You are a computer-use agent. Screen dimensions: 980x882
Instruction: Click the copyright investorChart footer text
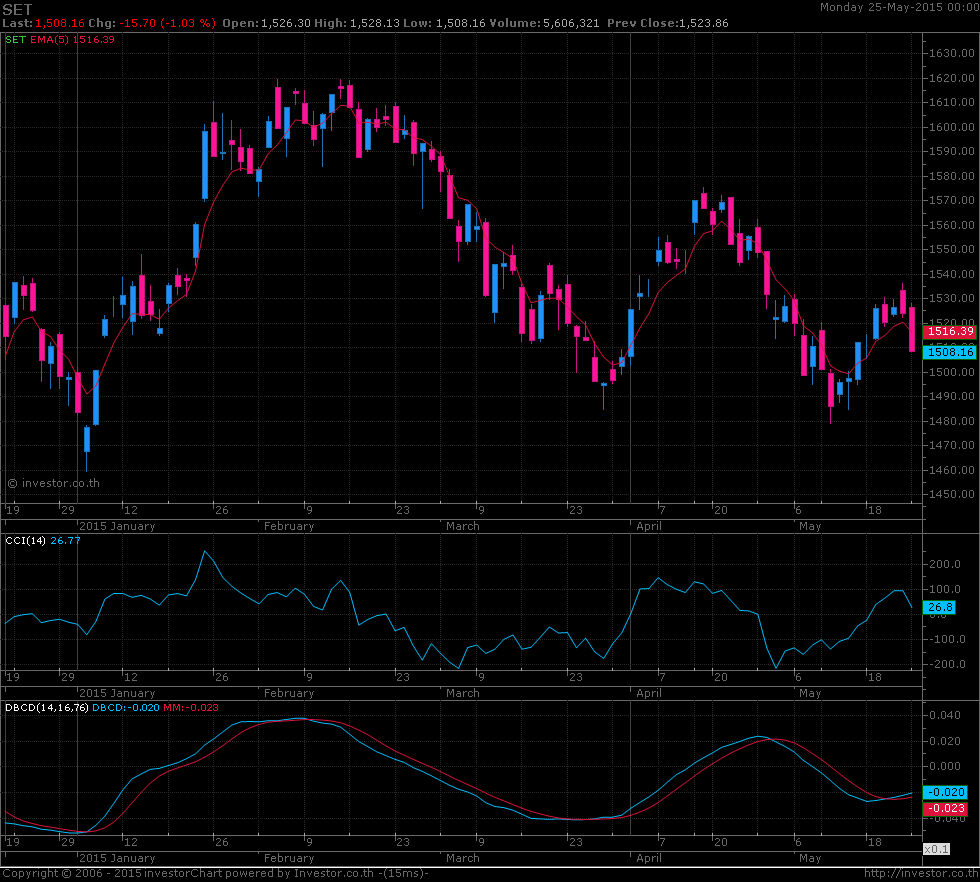click(x=215, y=873)
